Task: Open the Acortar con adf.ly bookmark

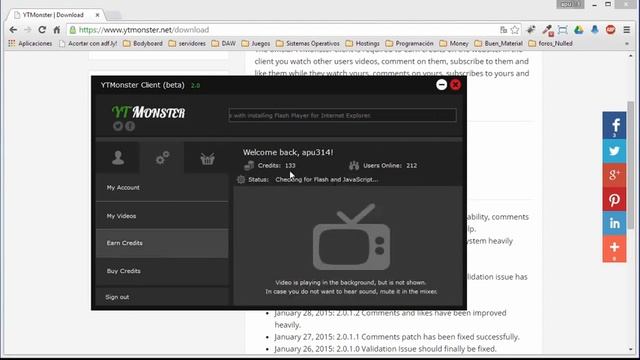Action: pos(88,43)
